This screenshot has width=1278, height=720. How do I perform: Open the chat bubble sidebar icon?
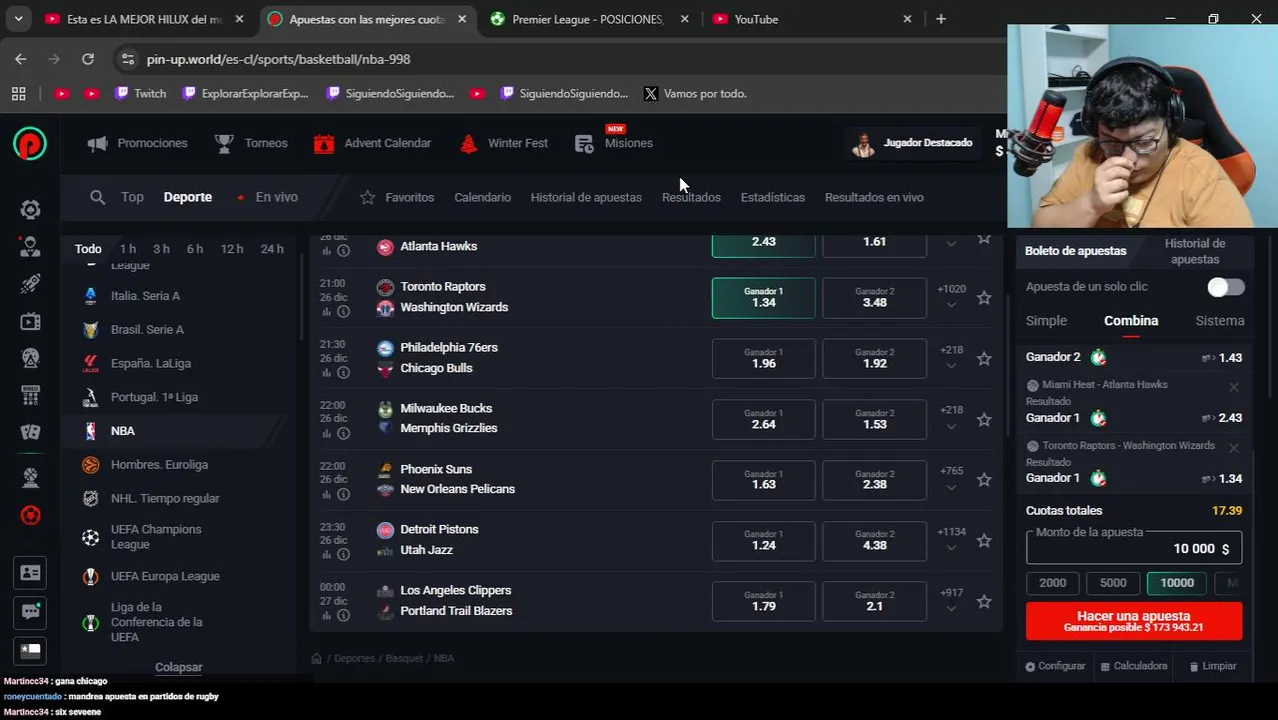point(30,611)
